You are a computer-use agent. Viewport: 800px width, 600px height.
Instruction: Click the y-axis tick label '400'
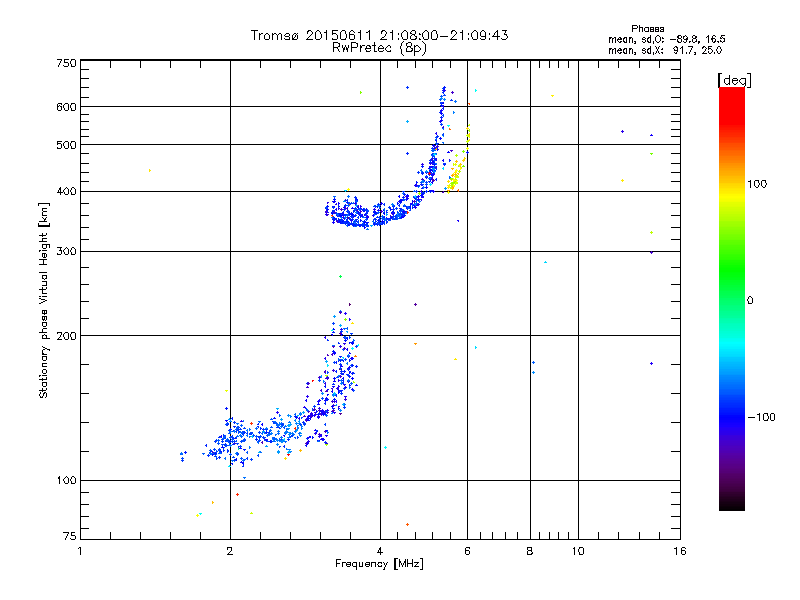tap(66, 192)
